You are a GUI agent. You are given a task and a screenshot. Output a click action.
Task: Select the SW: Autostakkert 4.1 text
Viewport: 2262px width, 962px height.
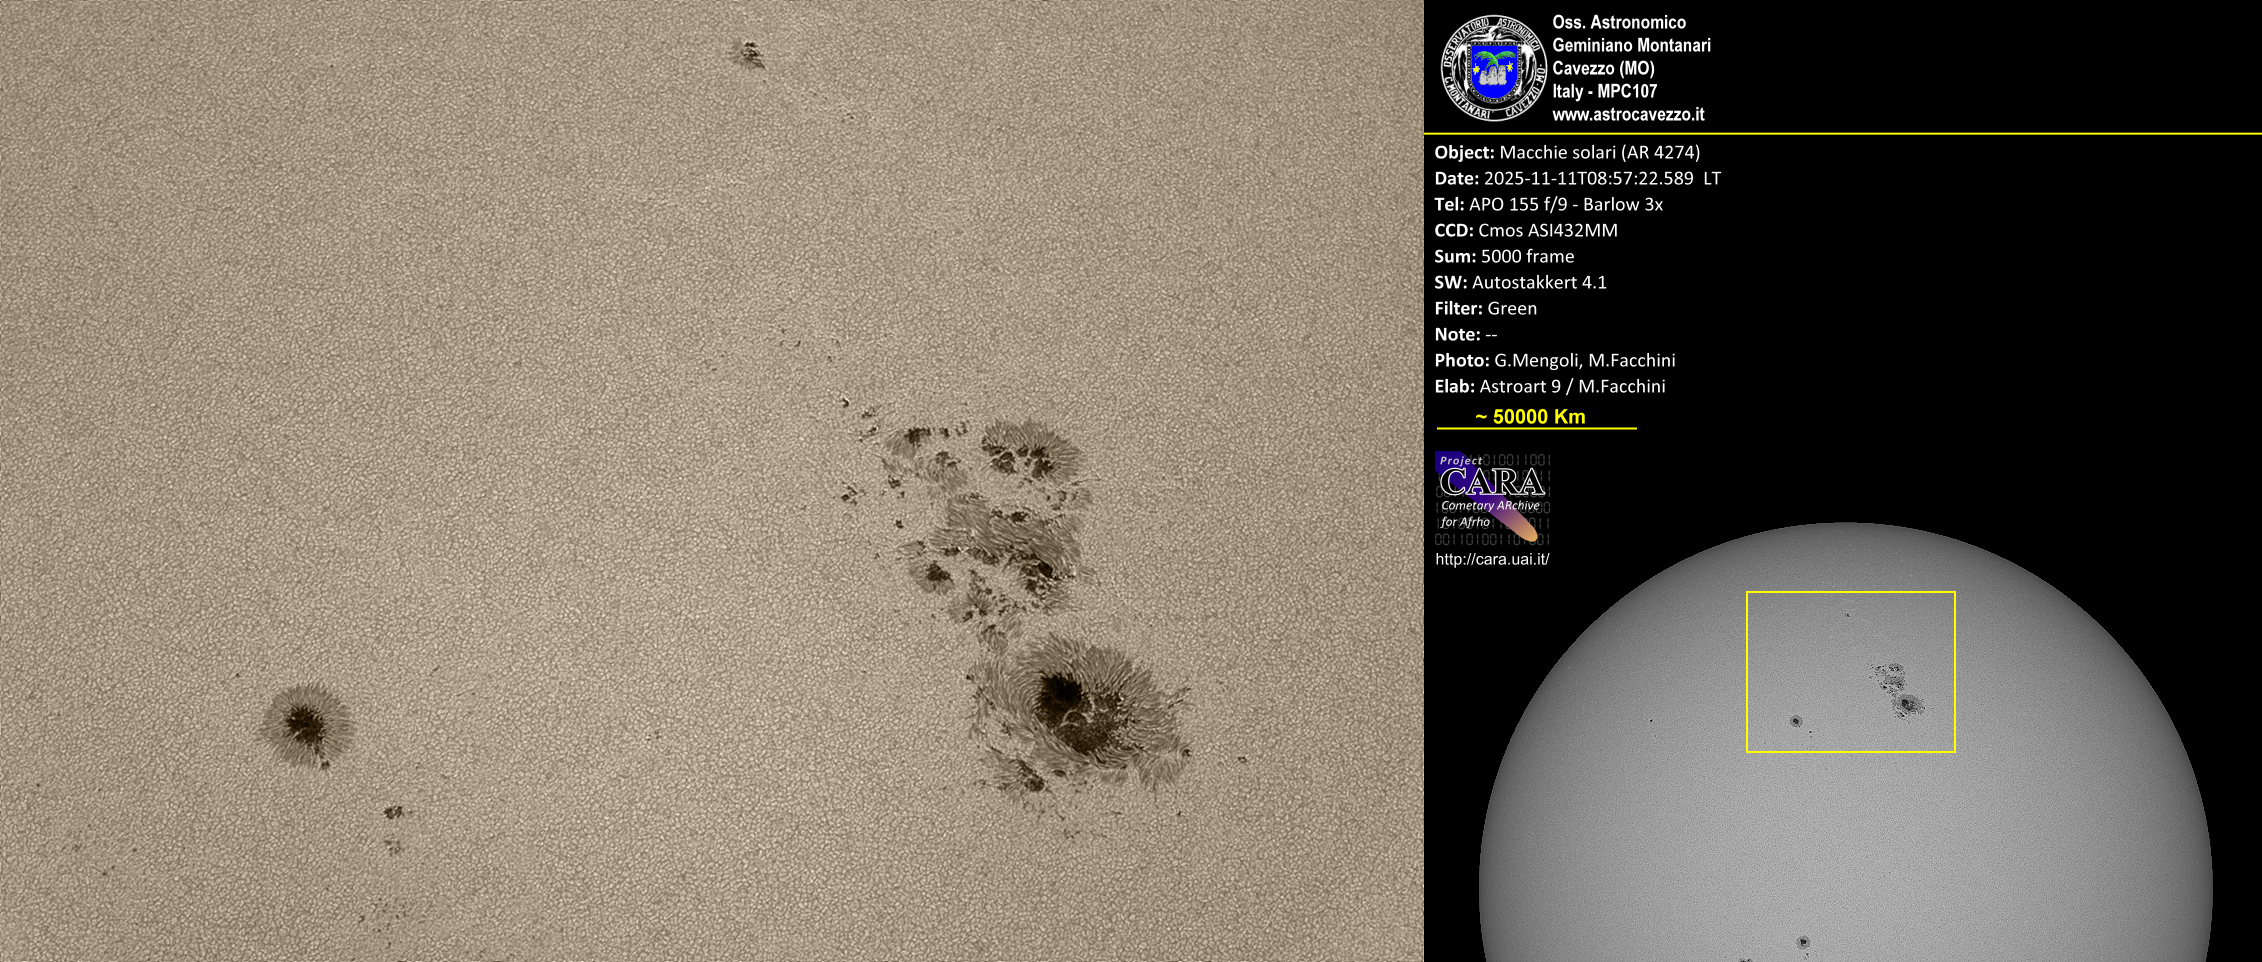click(x=1520, y=283)
